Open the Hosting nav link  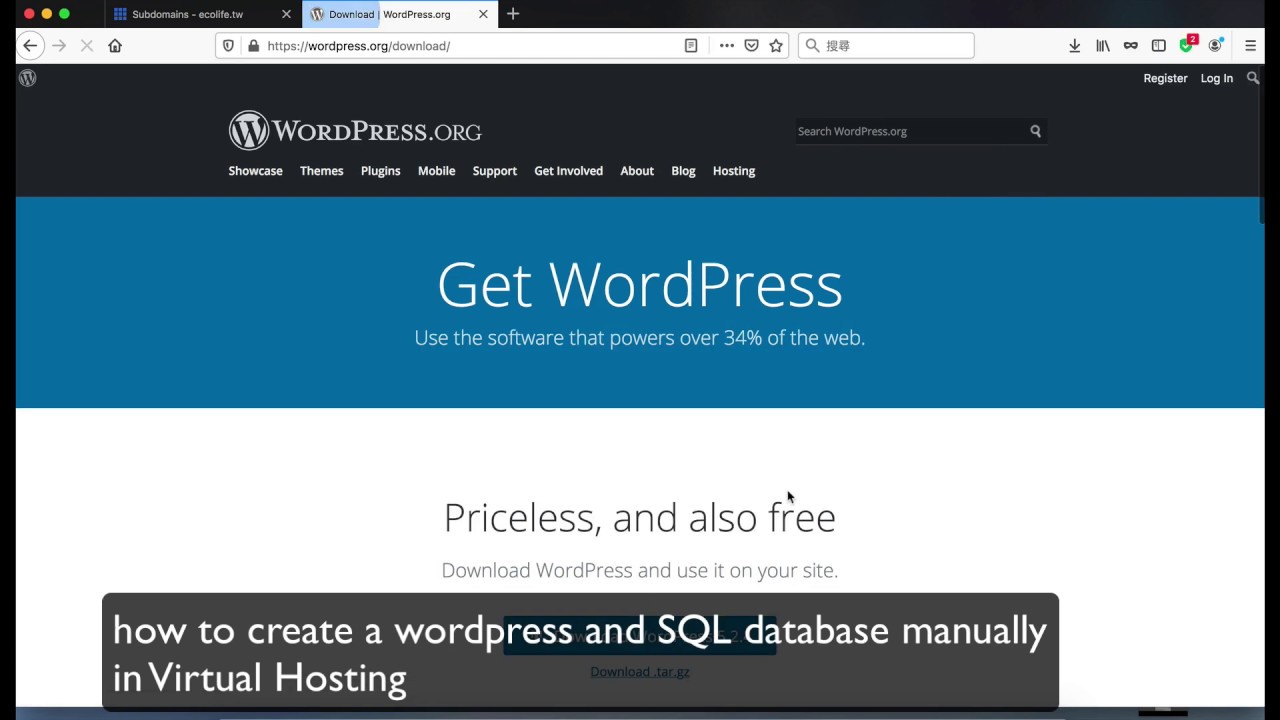click(733, 171)
